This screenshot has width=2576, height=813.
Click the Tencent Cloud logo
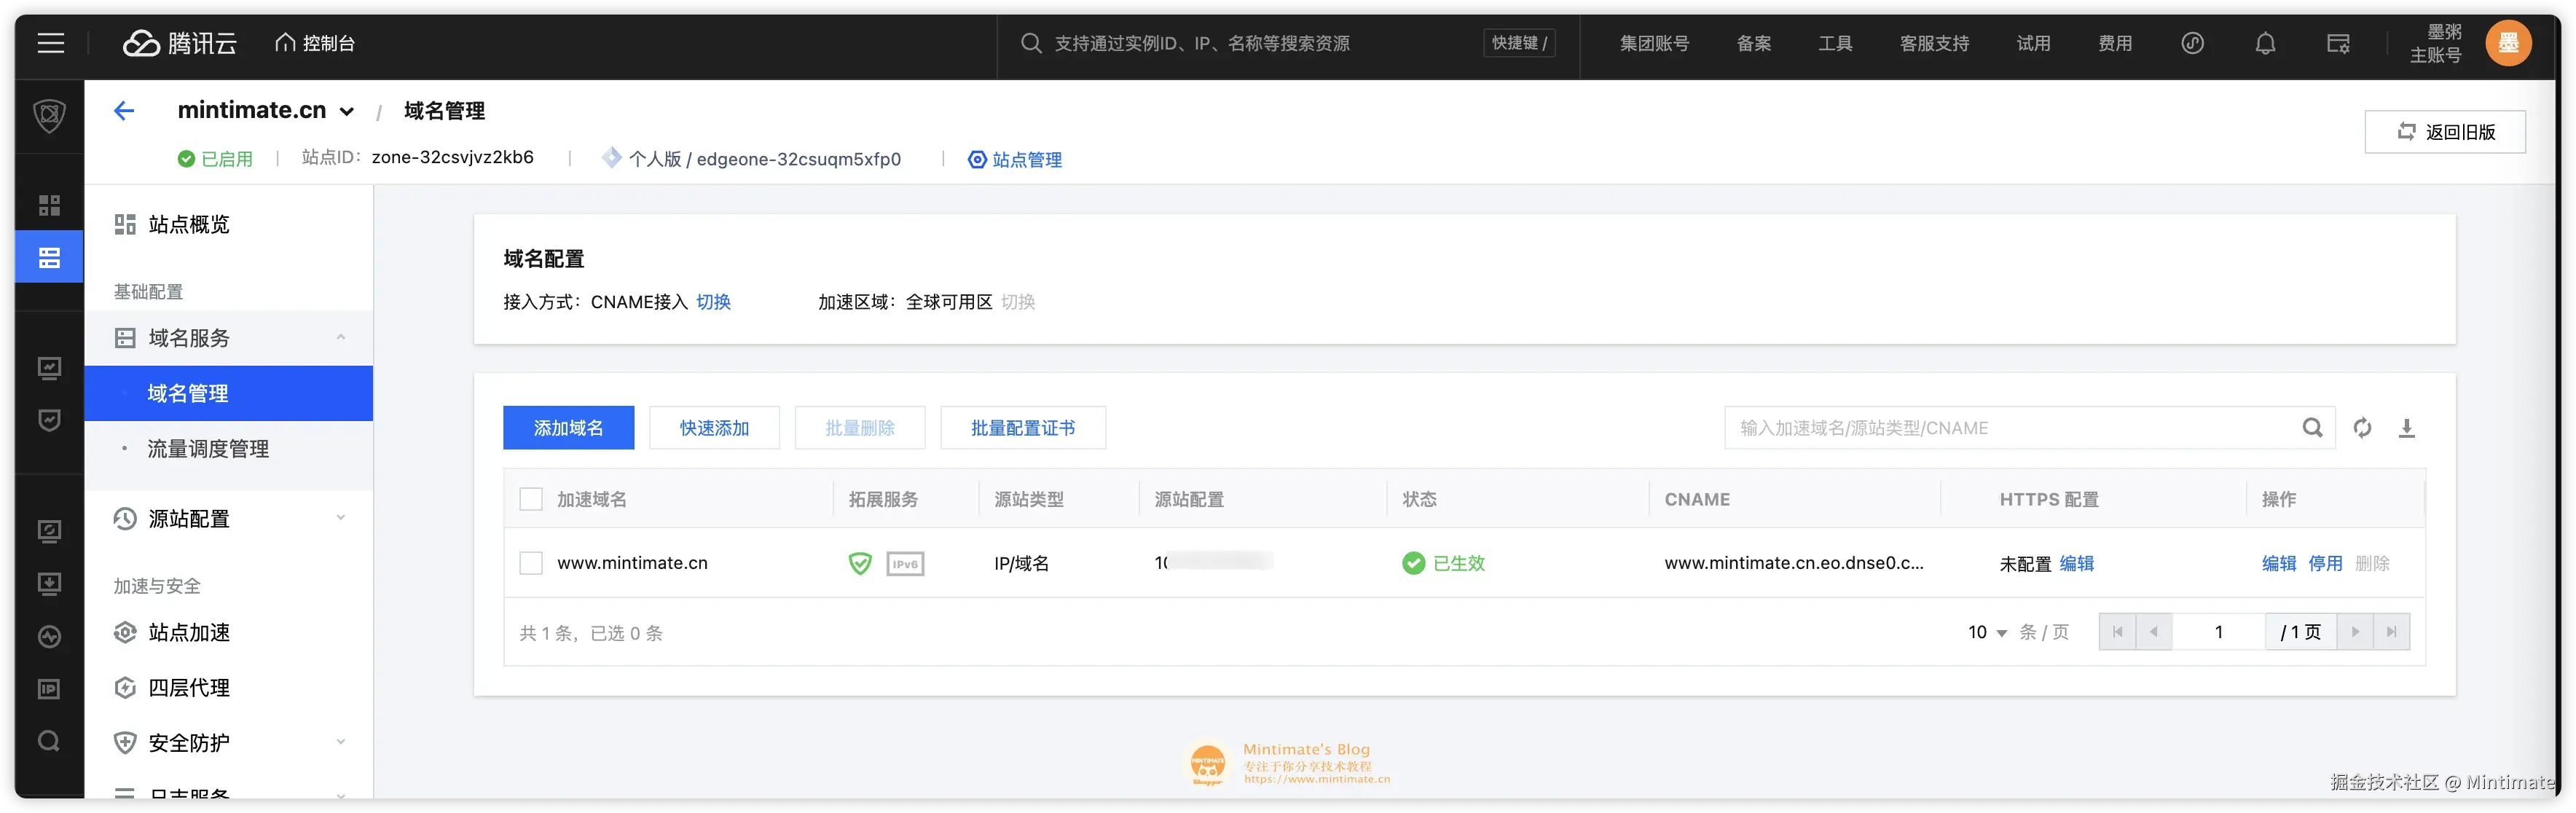coord(180,43)
